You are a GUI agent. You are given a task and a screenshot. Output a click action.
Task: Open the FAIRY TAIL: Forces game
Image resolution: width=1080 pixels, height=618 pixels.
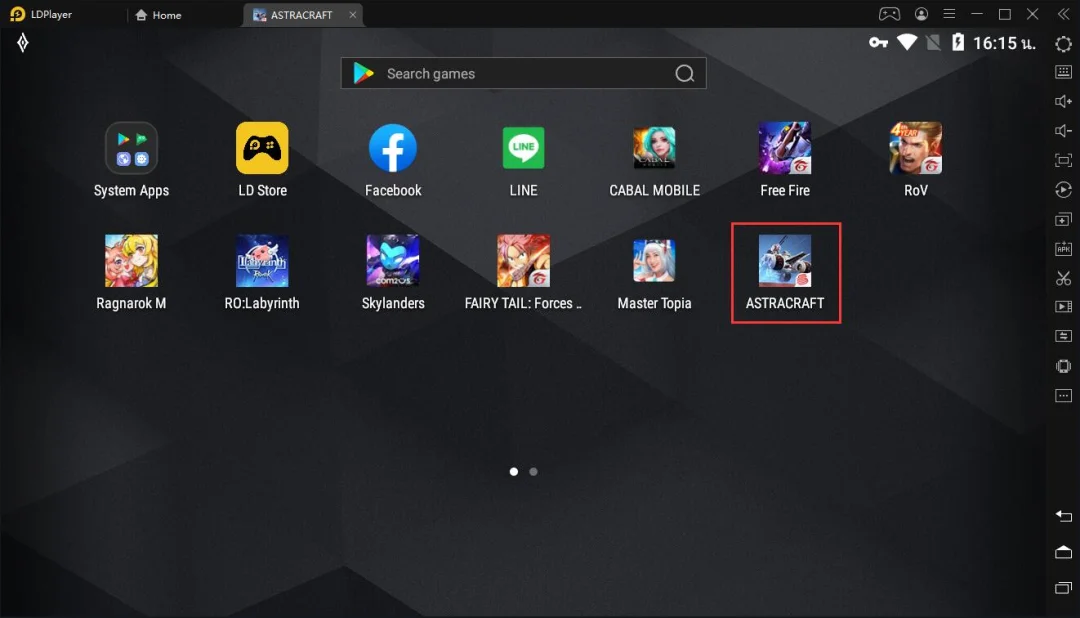click(x=523, y=260)
